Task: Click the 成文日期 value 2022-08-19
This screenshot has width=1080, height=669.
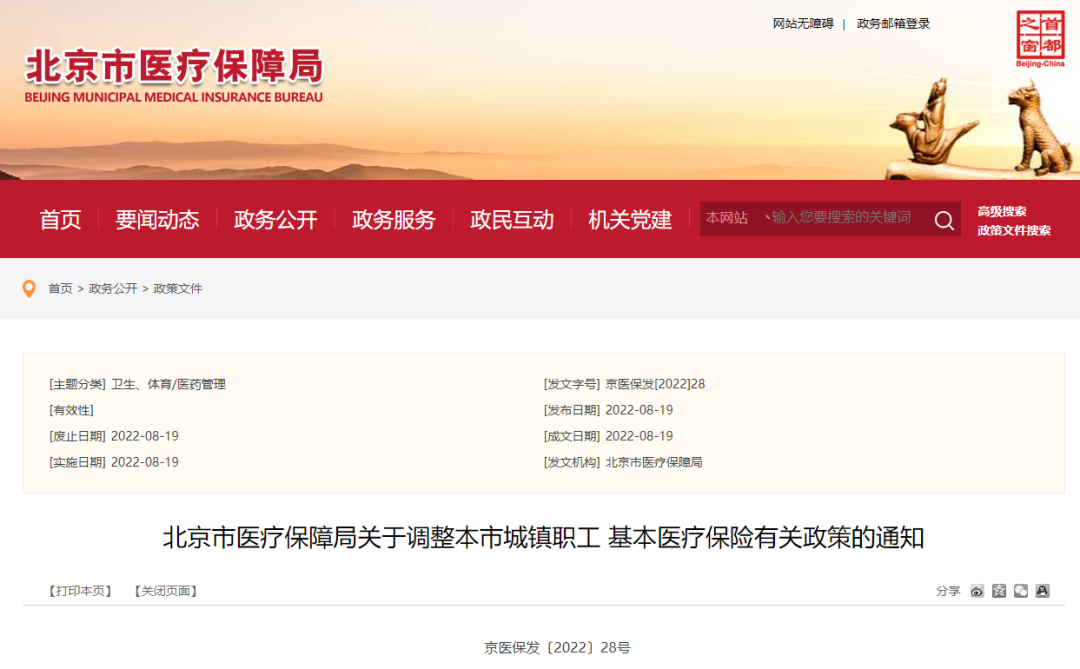Action: coord(639,436)
